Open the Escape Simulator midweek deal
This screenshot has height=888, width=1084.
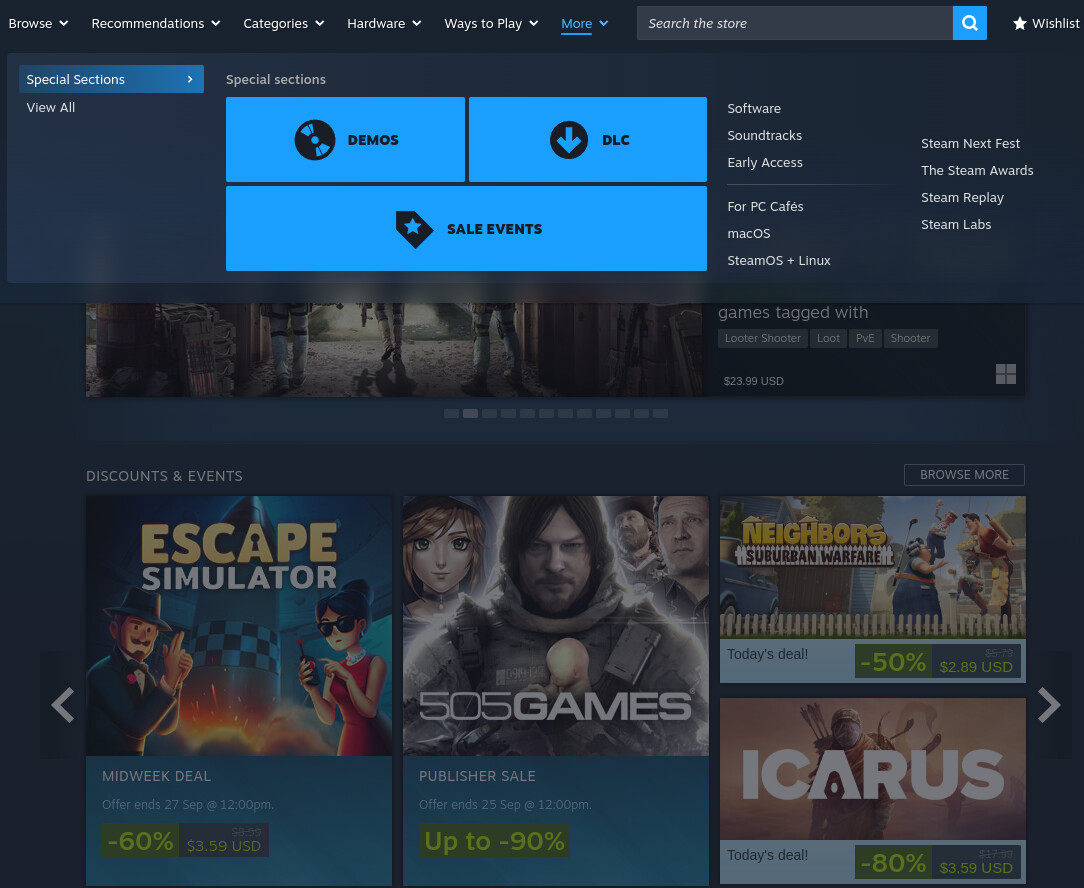pos(239,690)
